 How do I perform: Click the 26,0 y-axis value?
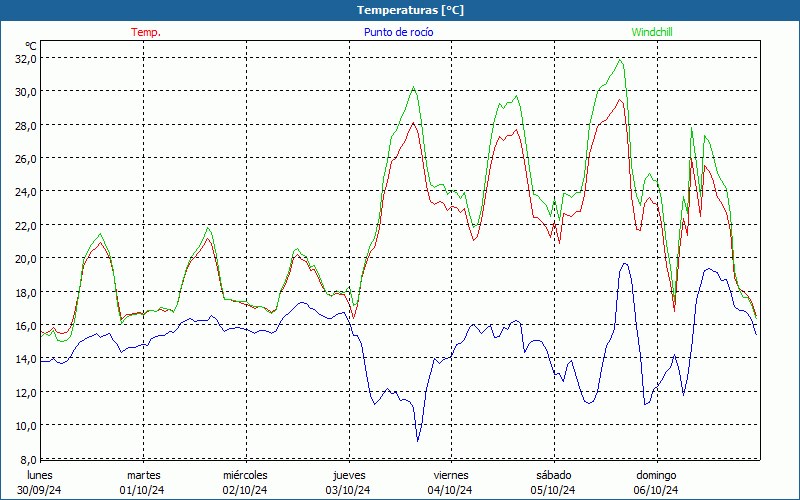(26, 159)
